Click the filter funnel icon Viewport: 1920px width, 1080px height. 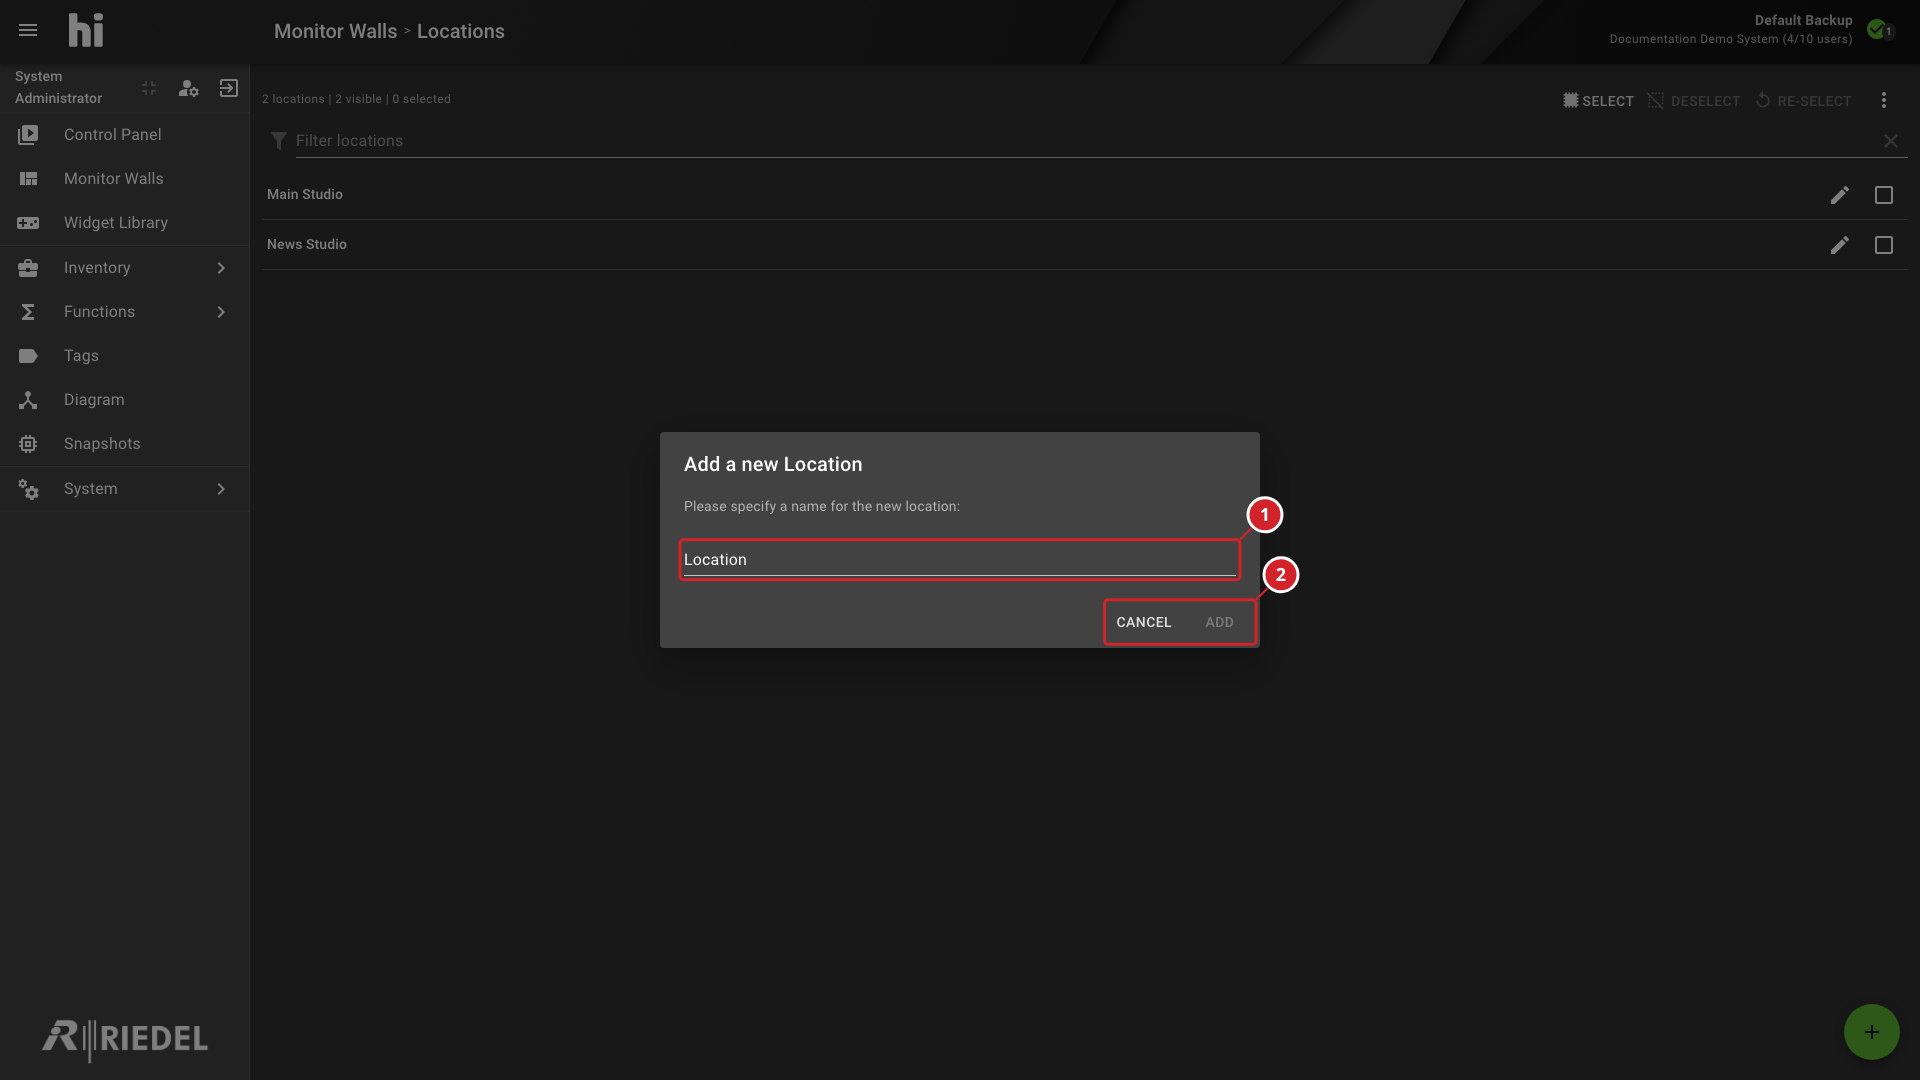pos(279,141)
